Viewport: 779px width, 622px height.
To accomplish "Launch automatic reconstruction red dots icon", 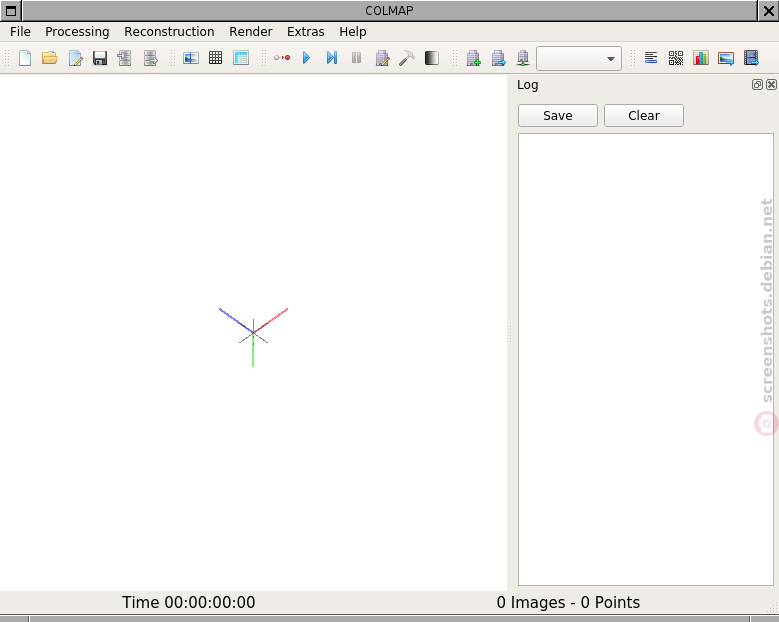I will point(282,58).
